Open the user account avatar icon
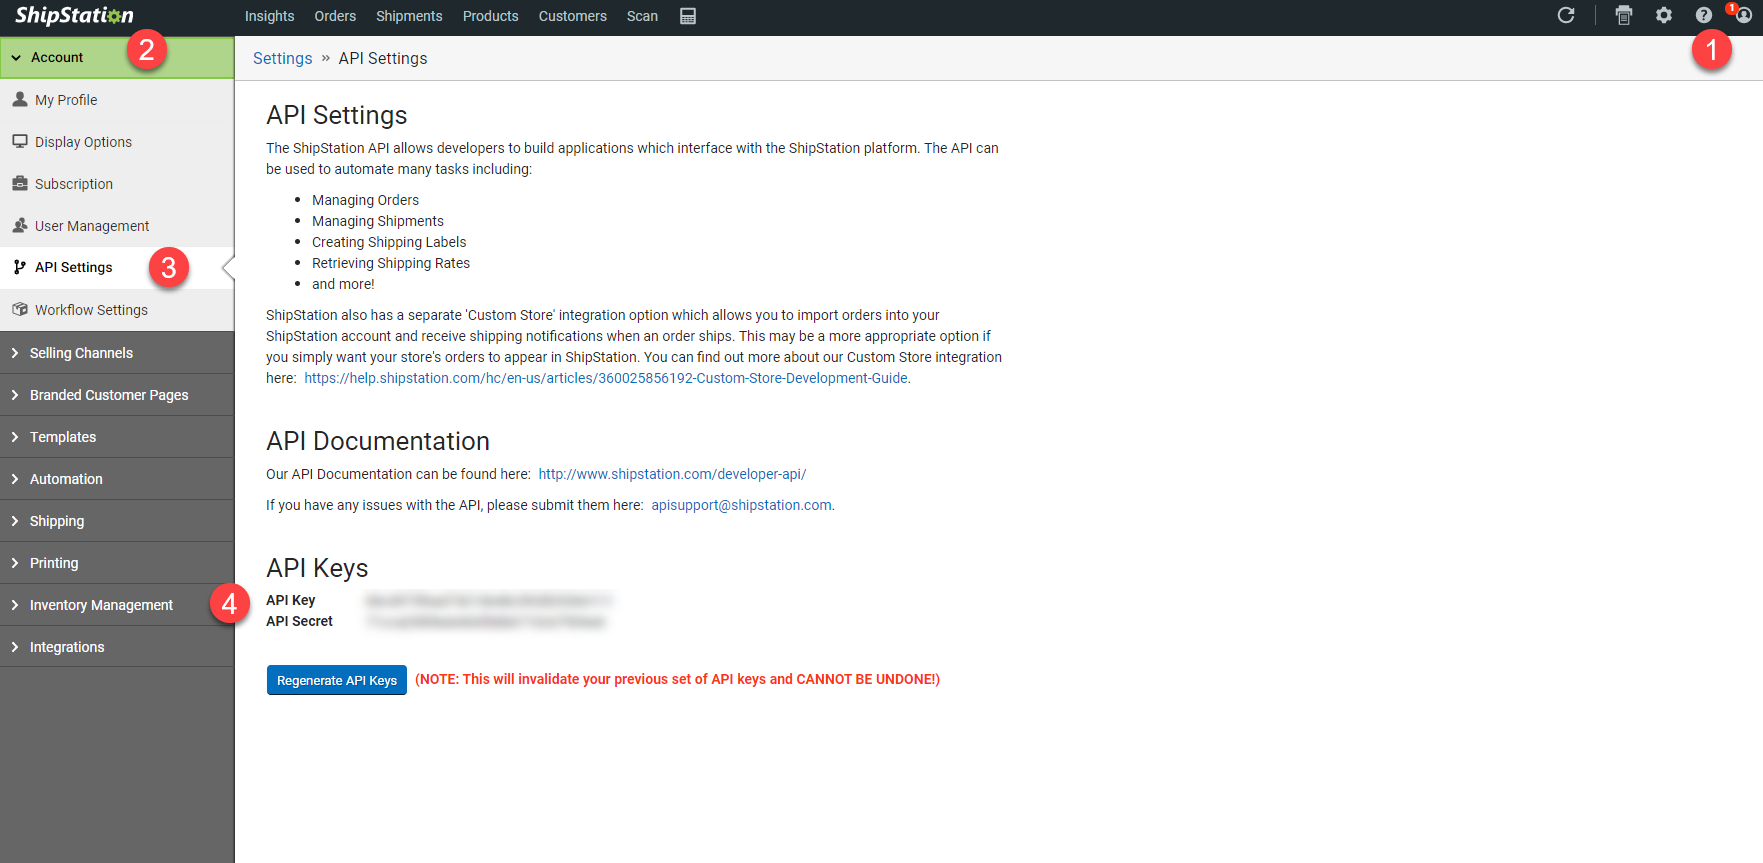Screen dimensions: 1763x863 [x=1744, y=15]
